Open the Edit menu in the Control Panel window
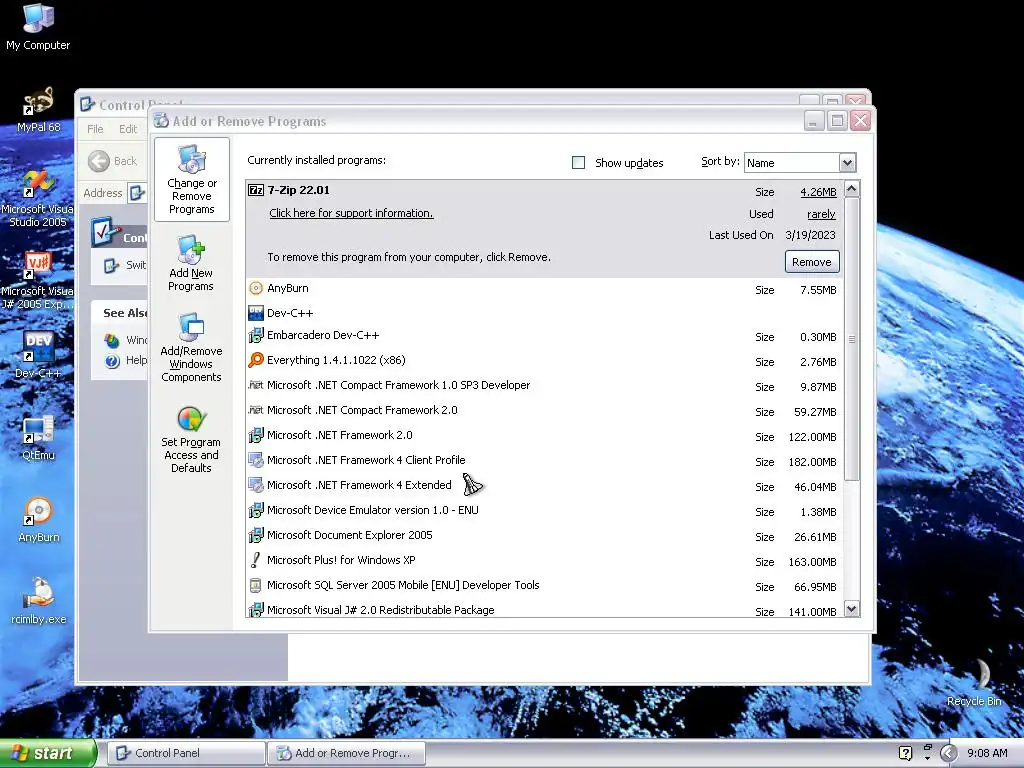The height and width of the screenshot is (768, 1024). [128, 129]
